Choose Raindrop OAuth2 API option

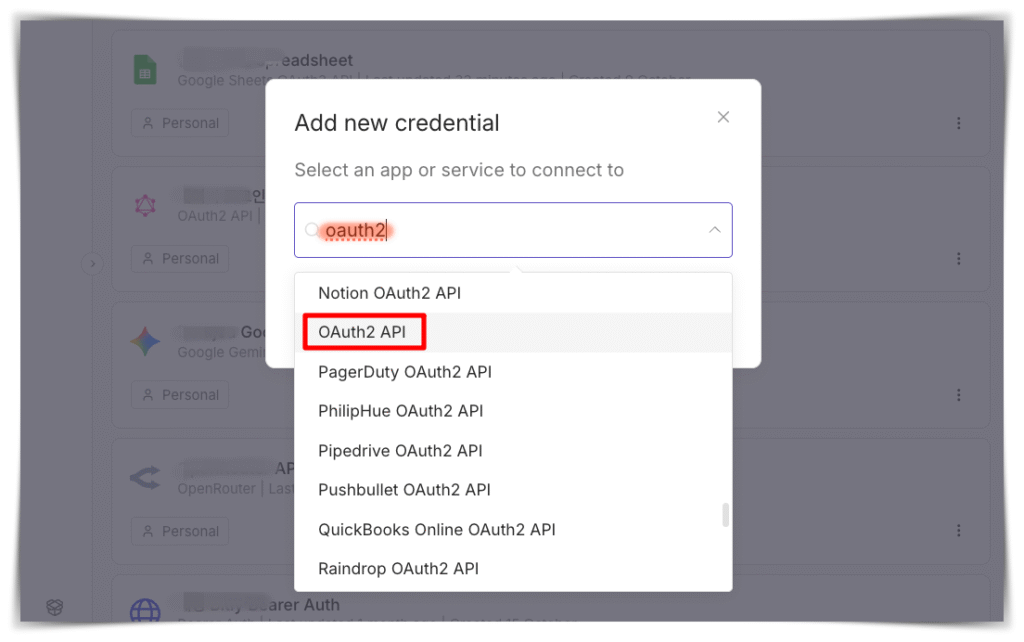click(x=398, y=569)
